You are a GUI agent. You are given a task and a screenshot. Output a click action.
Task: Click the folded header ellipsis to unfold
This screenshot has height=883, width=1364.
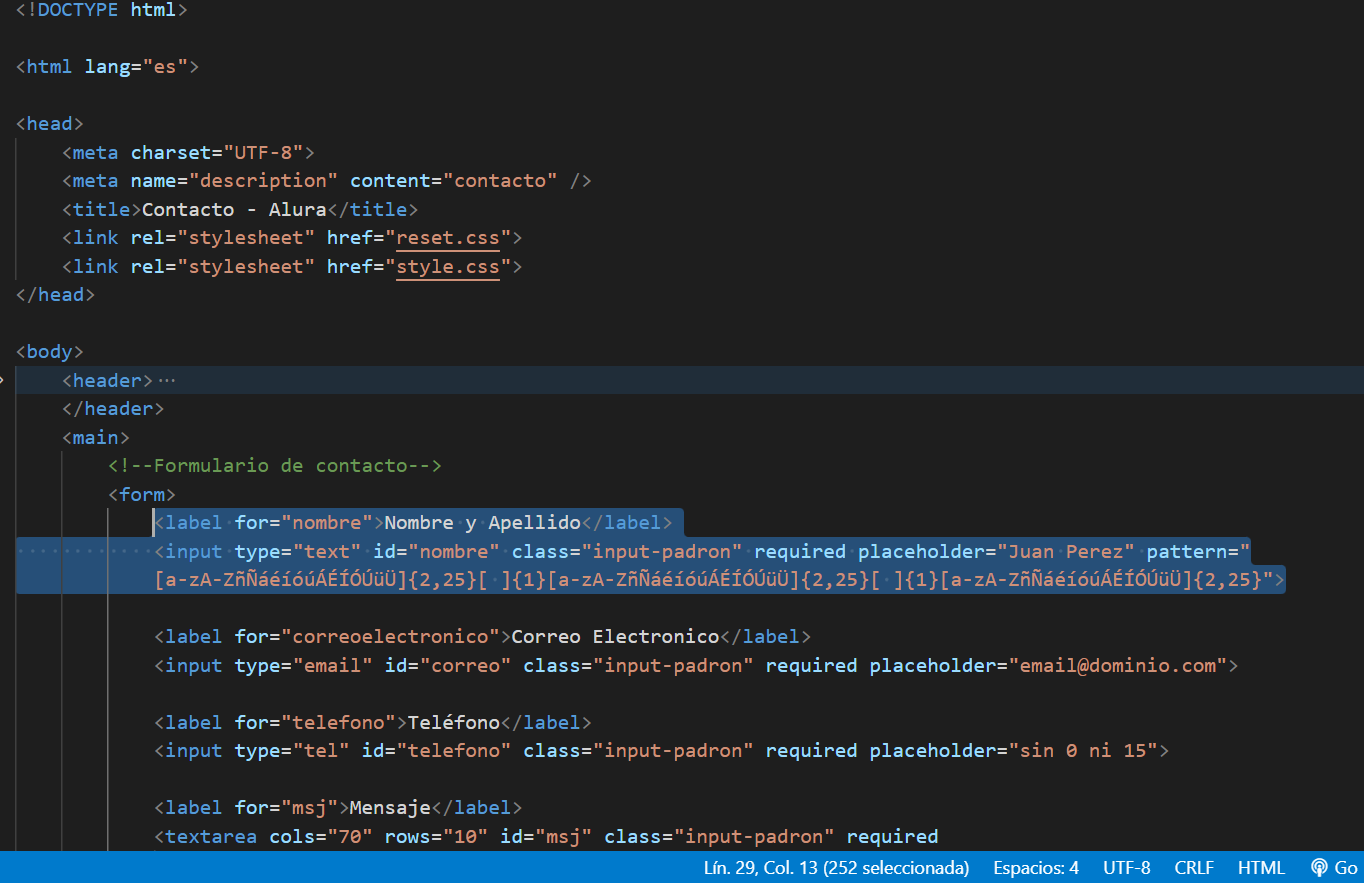coord(167,380)
